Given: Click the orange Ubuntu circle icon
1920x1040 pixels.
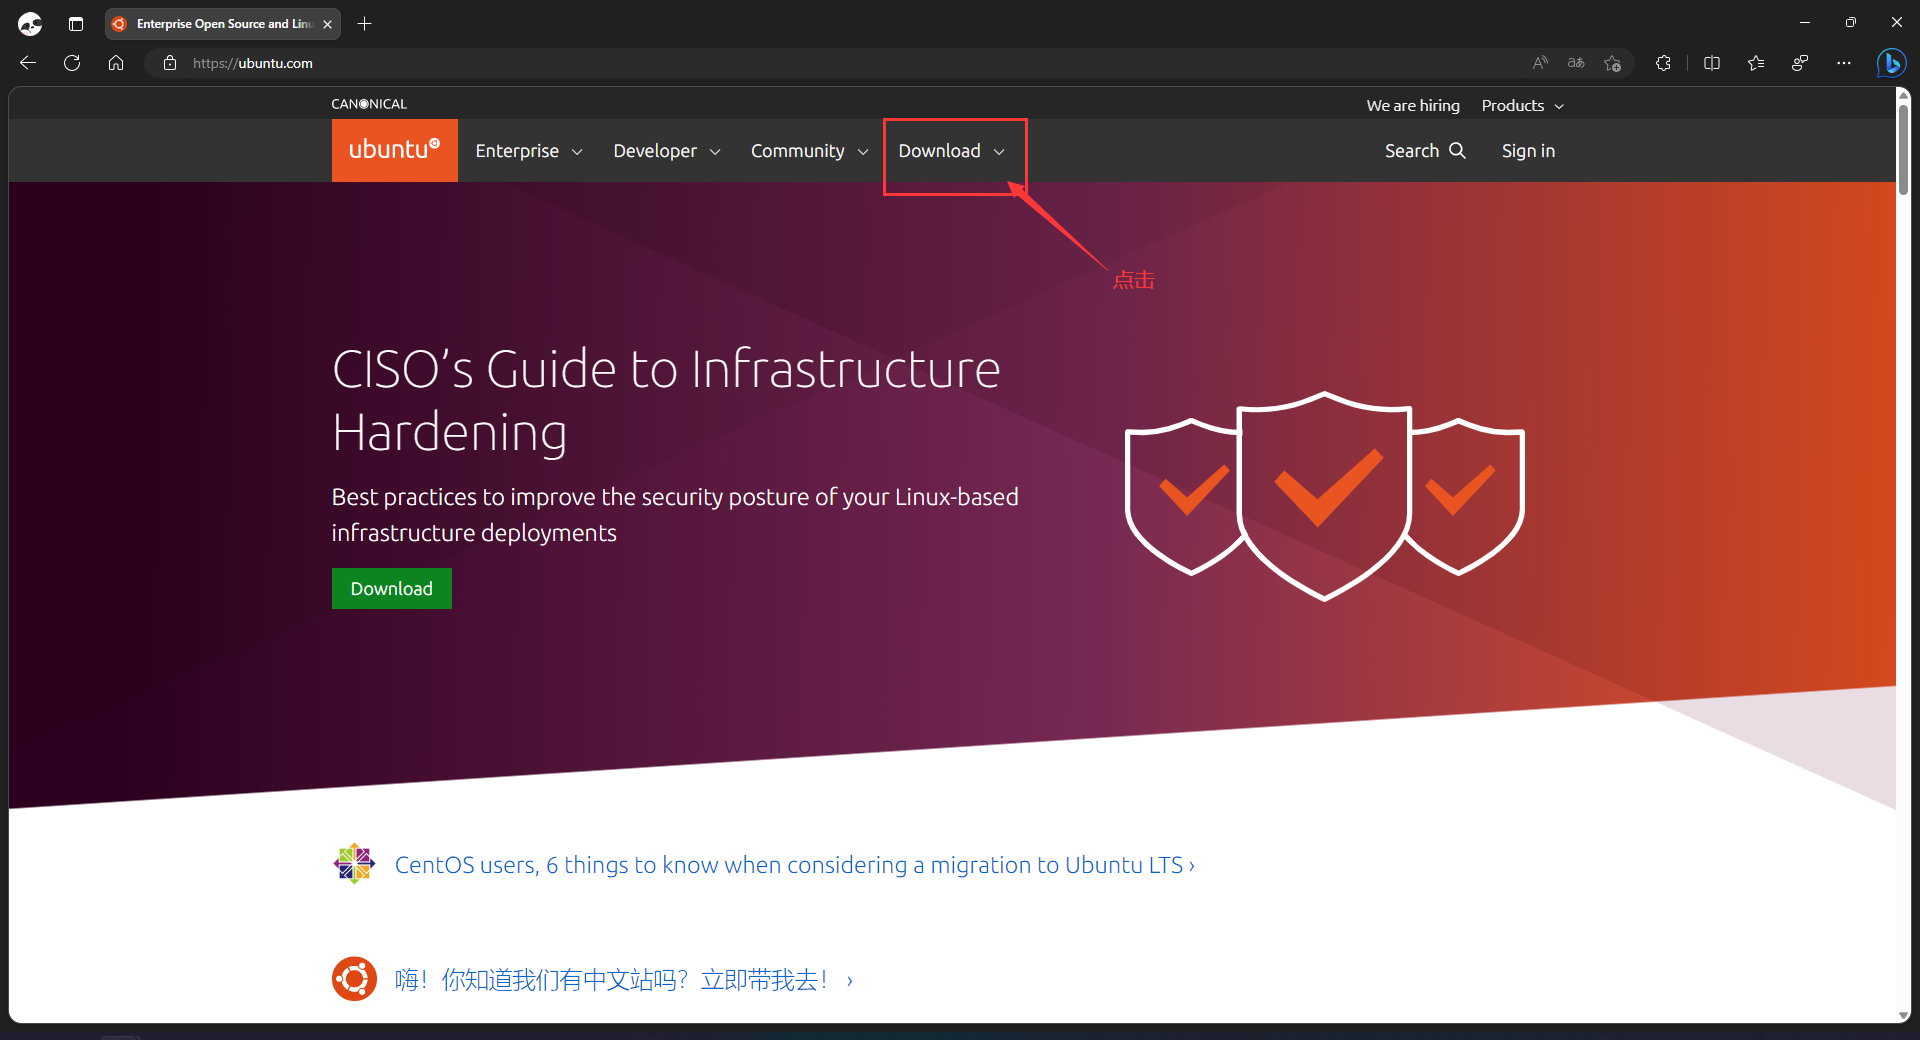Looking at the screenshot, I should (354, 979).
